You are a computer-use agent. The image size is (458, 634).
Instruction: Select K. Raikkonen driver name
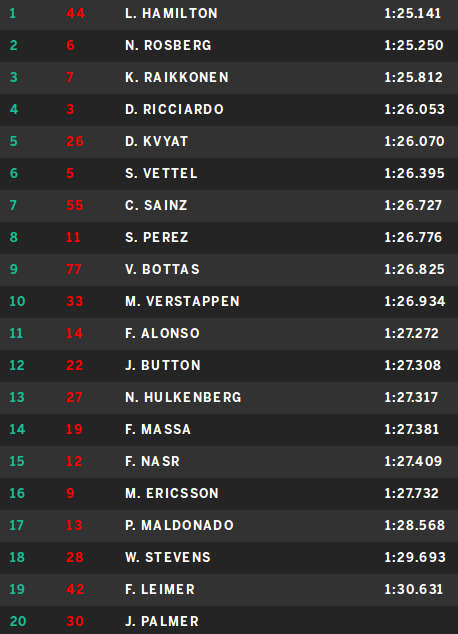177,77
